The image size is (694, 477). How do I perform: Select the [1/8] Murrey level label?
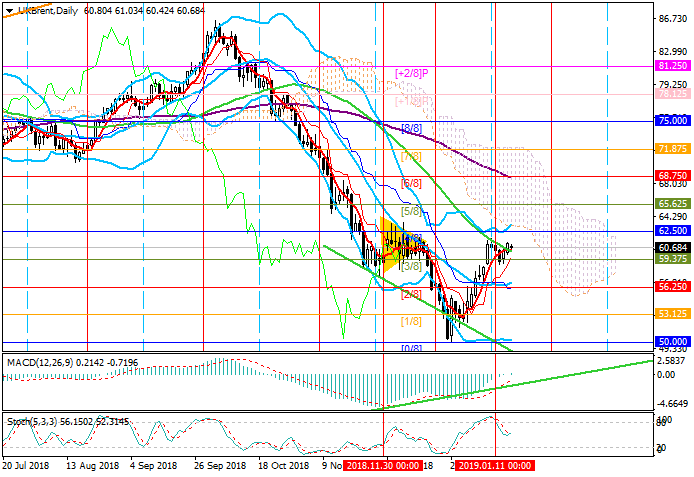coord(410,321)
